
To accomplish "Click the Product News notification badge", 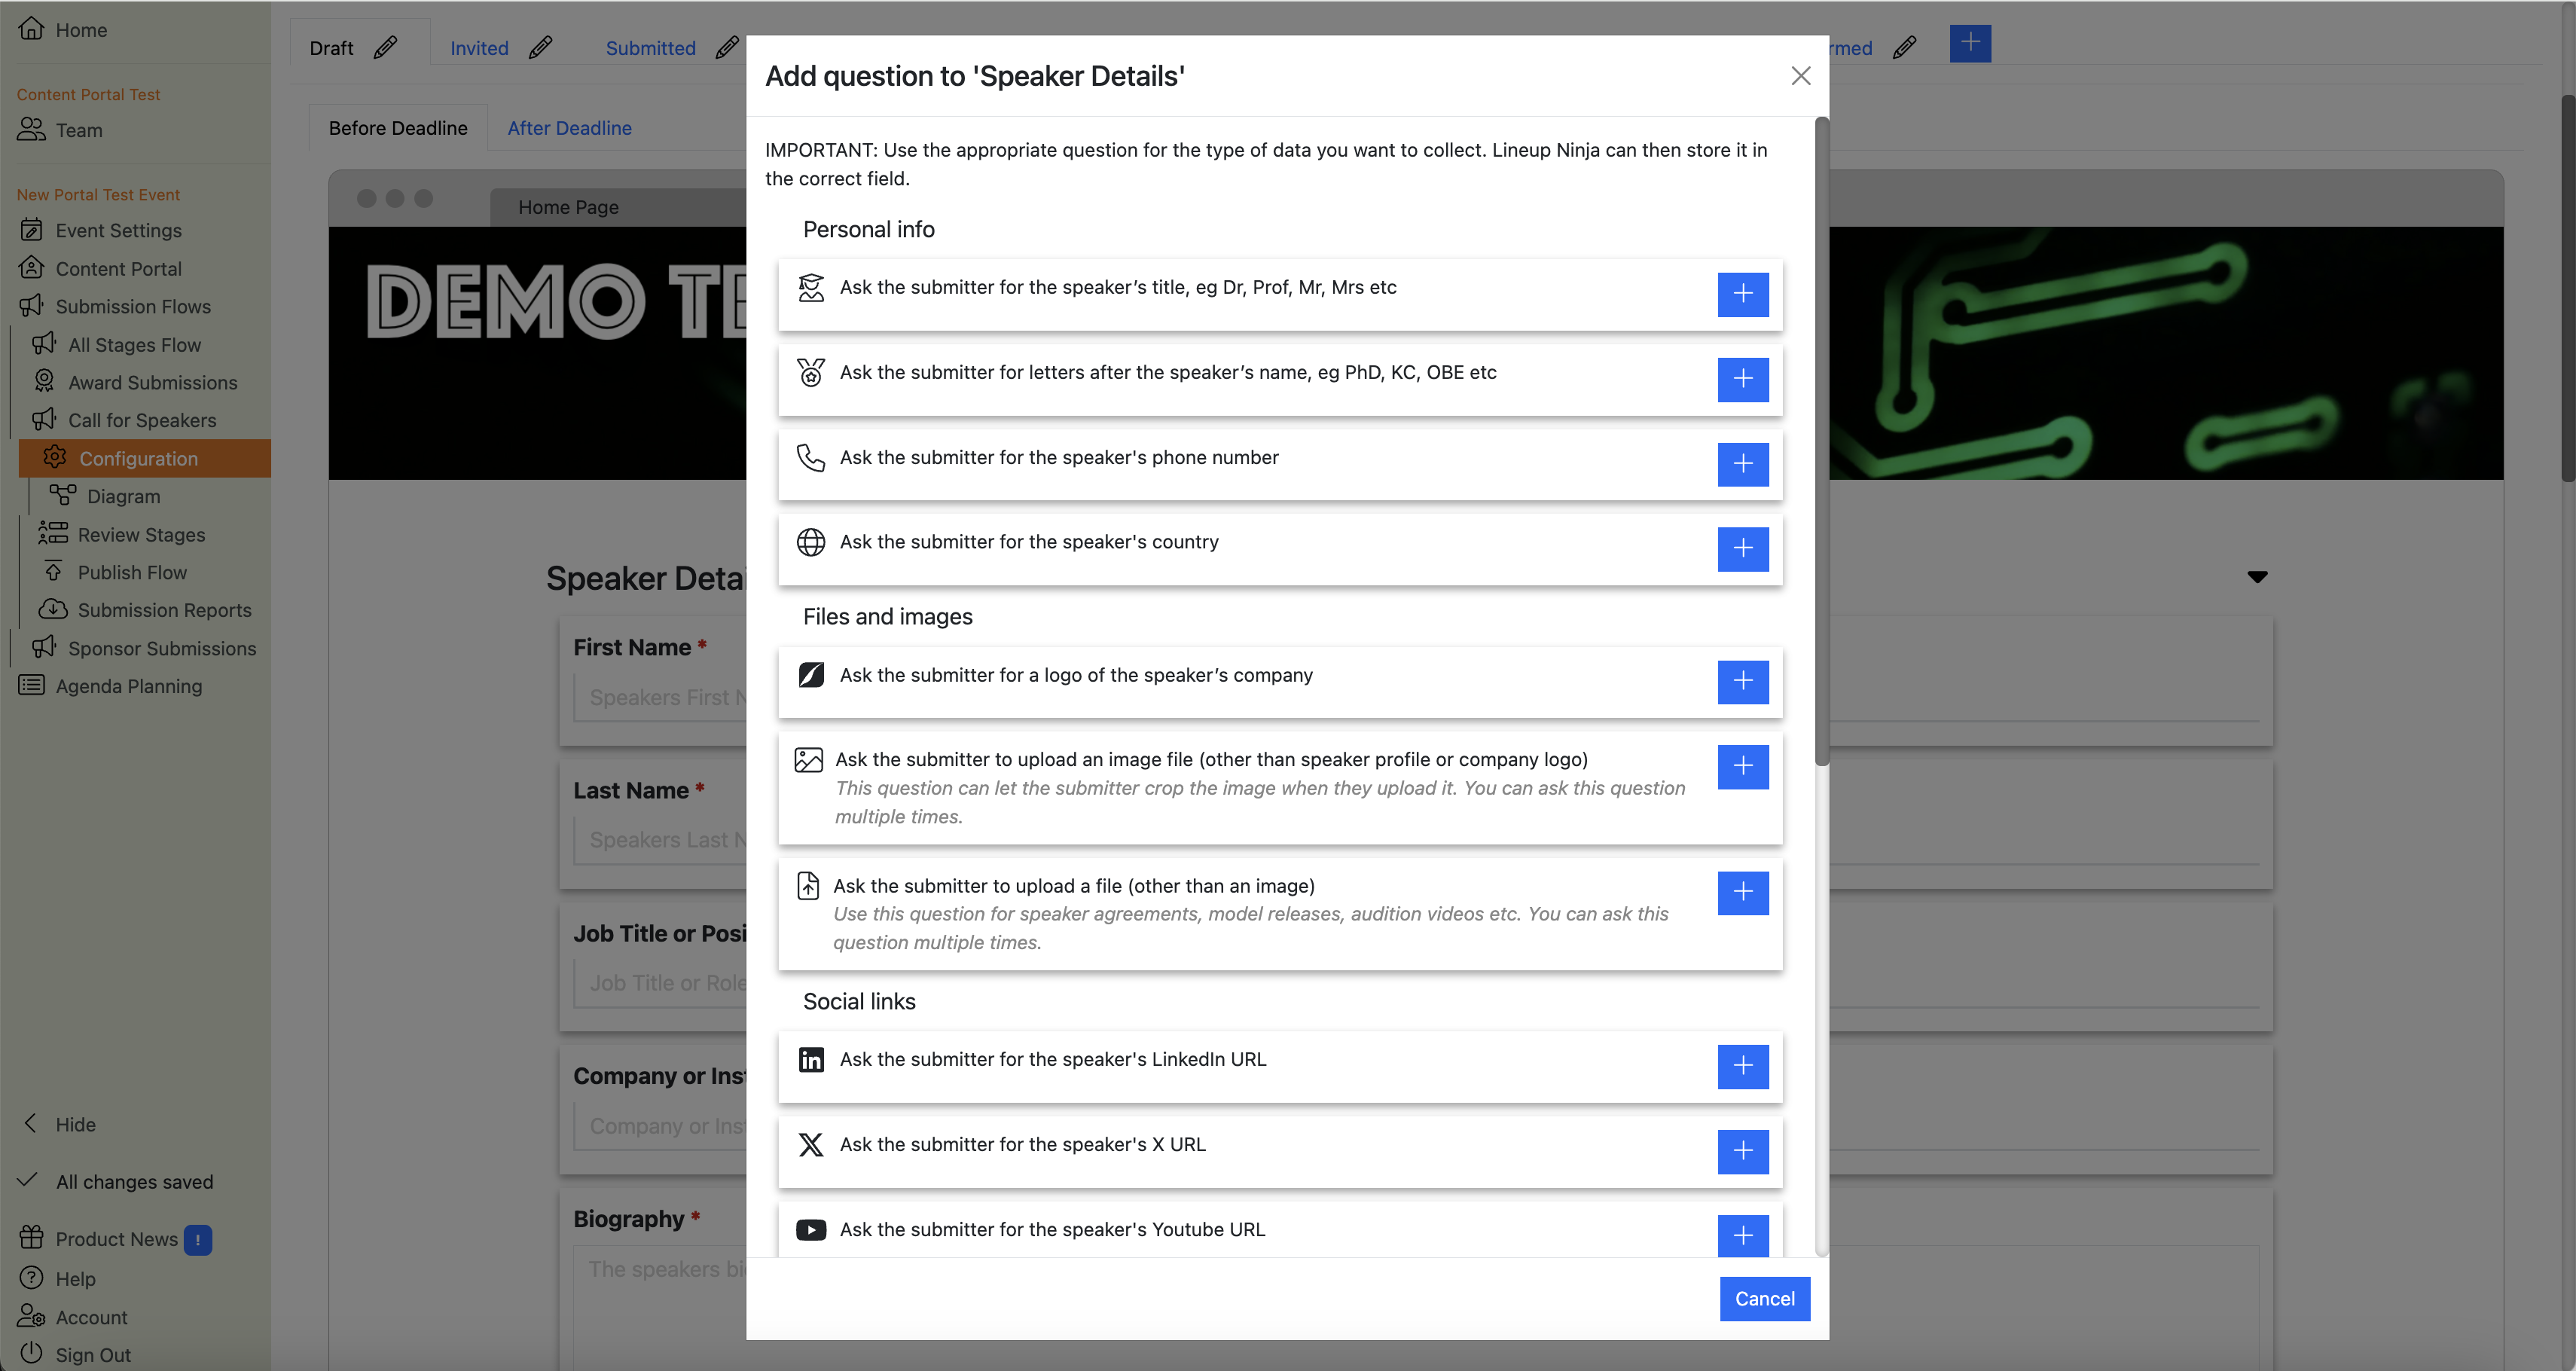I will pos(198,1240).
